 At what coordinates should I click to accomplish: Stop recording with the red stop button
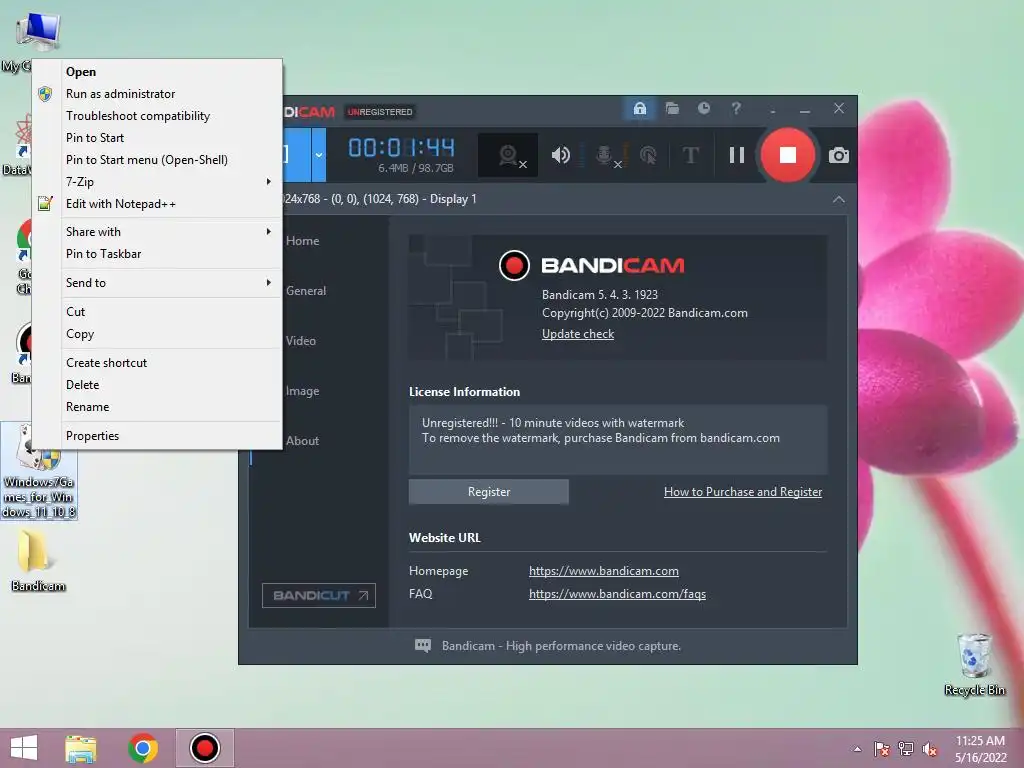pos(788,155)
